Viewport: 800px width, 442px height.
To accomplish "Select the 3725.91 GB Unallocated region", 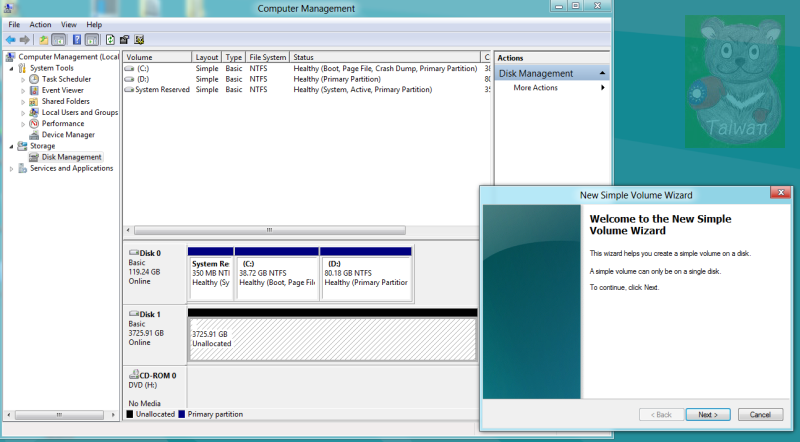I will (333, 339).
